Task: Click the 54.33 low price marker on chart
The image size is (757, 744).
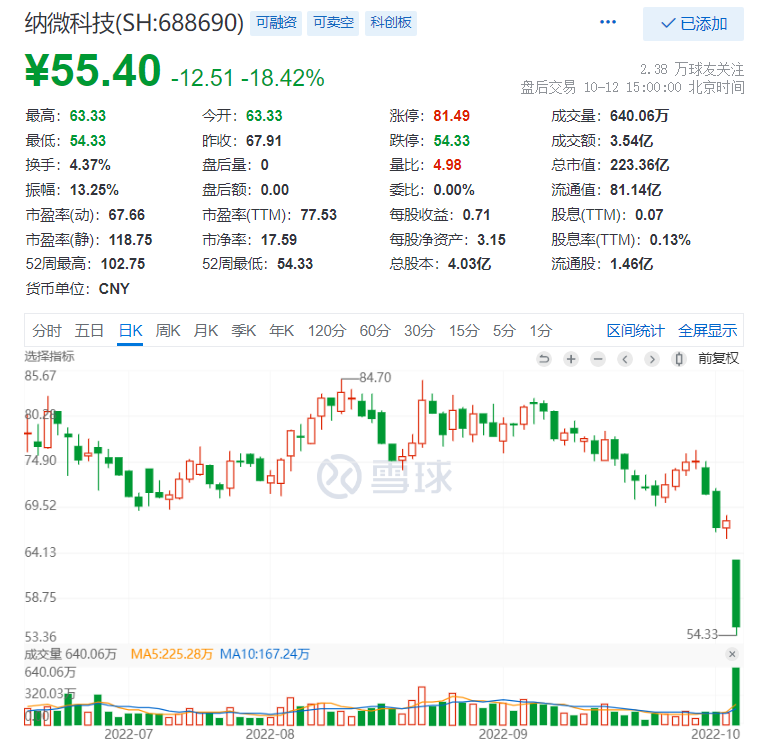Action: 702,634
